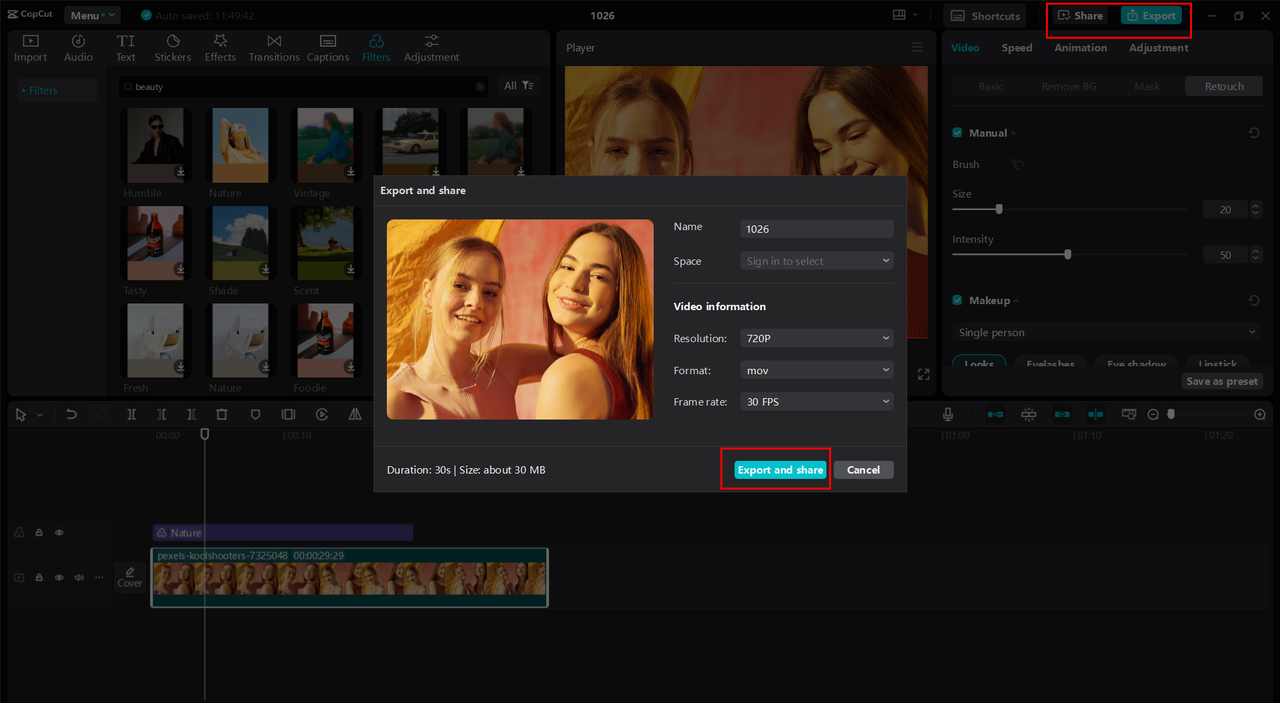Open the All filter sorting dropdown
1280x703 pixels.
pos(518,86)
